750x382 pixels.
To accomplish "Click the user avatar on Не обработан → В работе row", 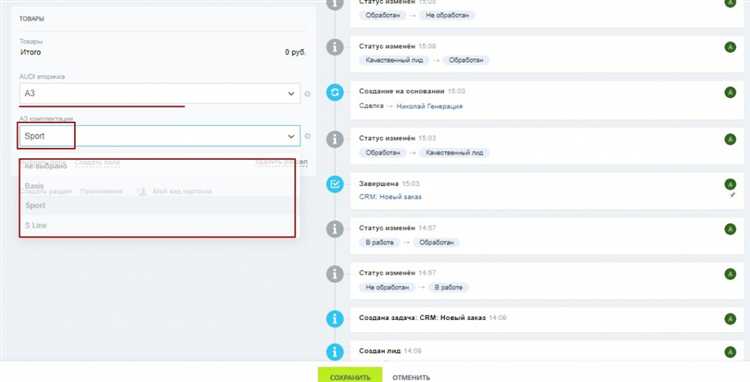I will coord(730,274).
